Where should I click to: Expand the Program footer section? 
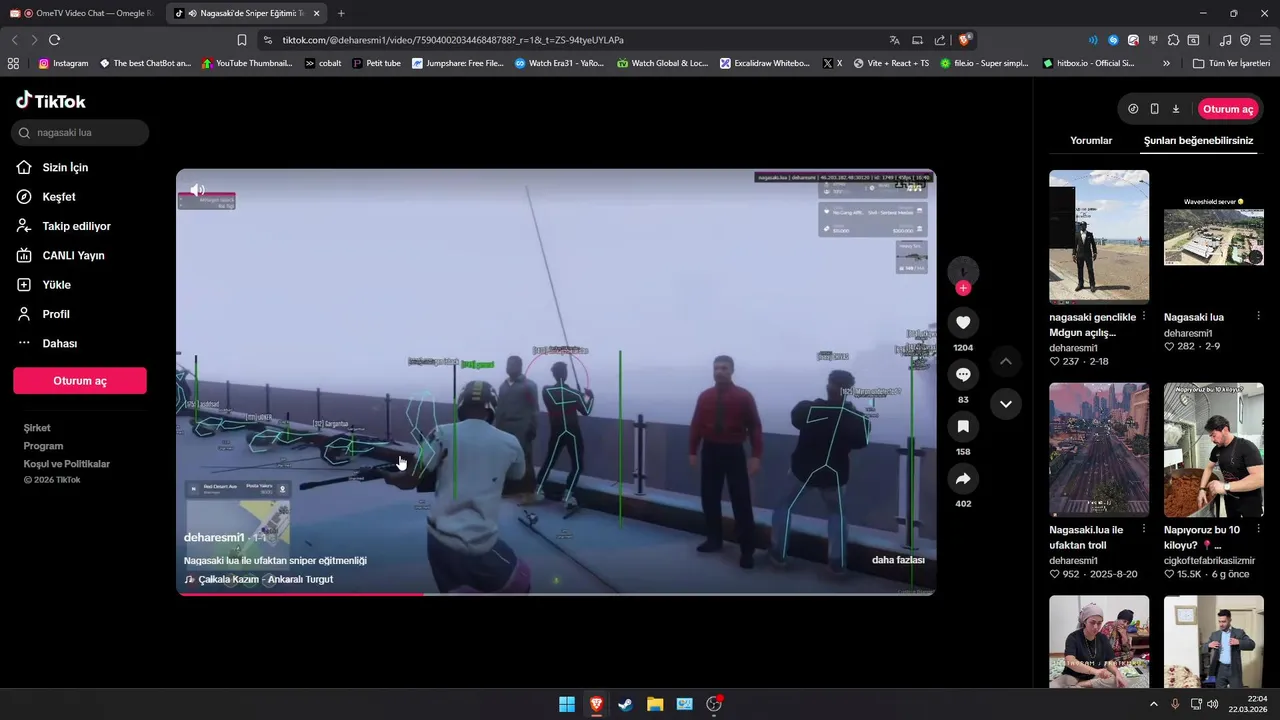43,446
